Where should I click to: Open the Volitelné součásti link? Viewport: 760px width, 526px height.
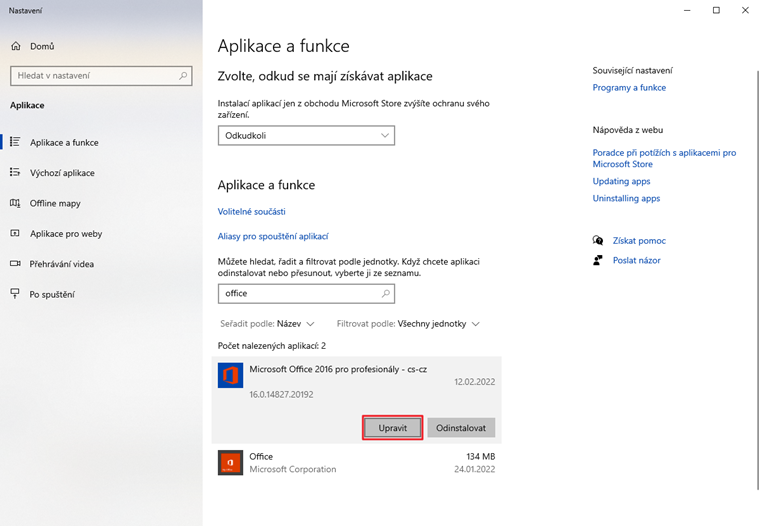[x=252, y=211]
